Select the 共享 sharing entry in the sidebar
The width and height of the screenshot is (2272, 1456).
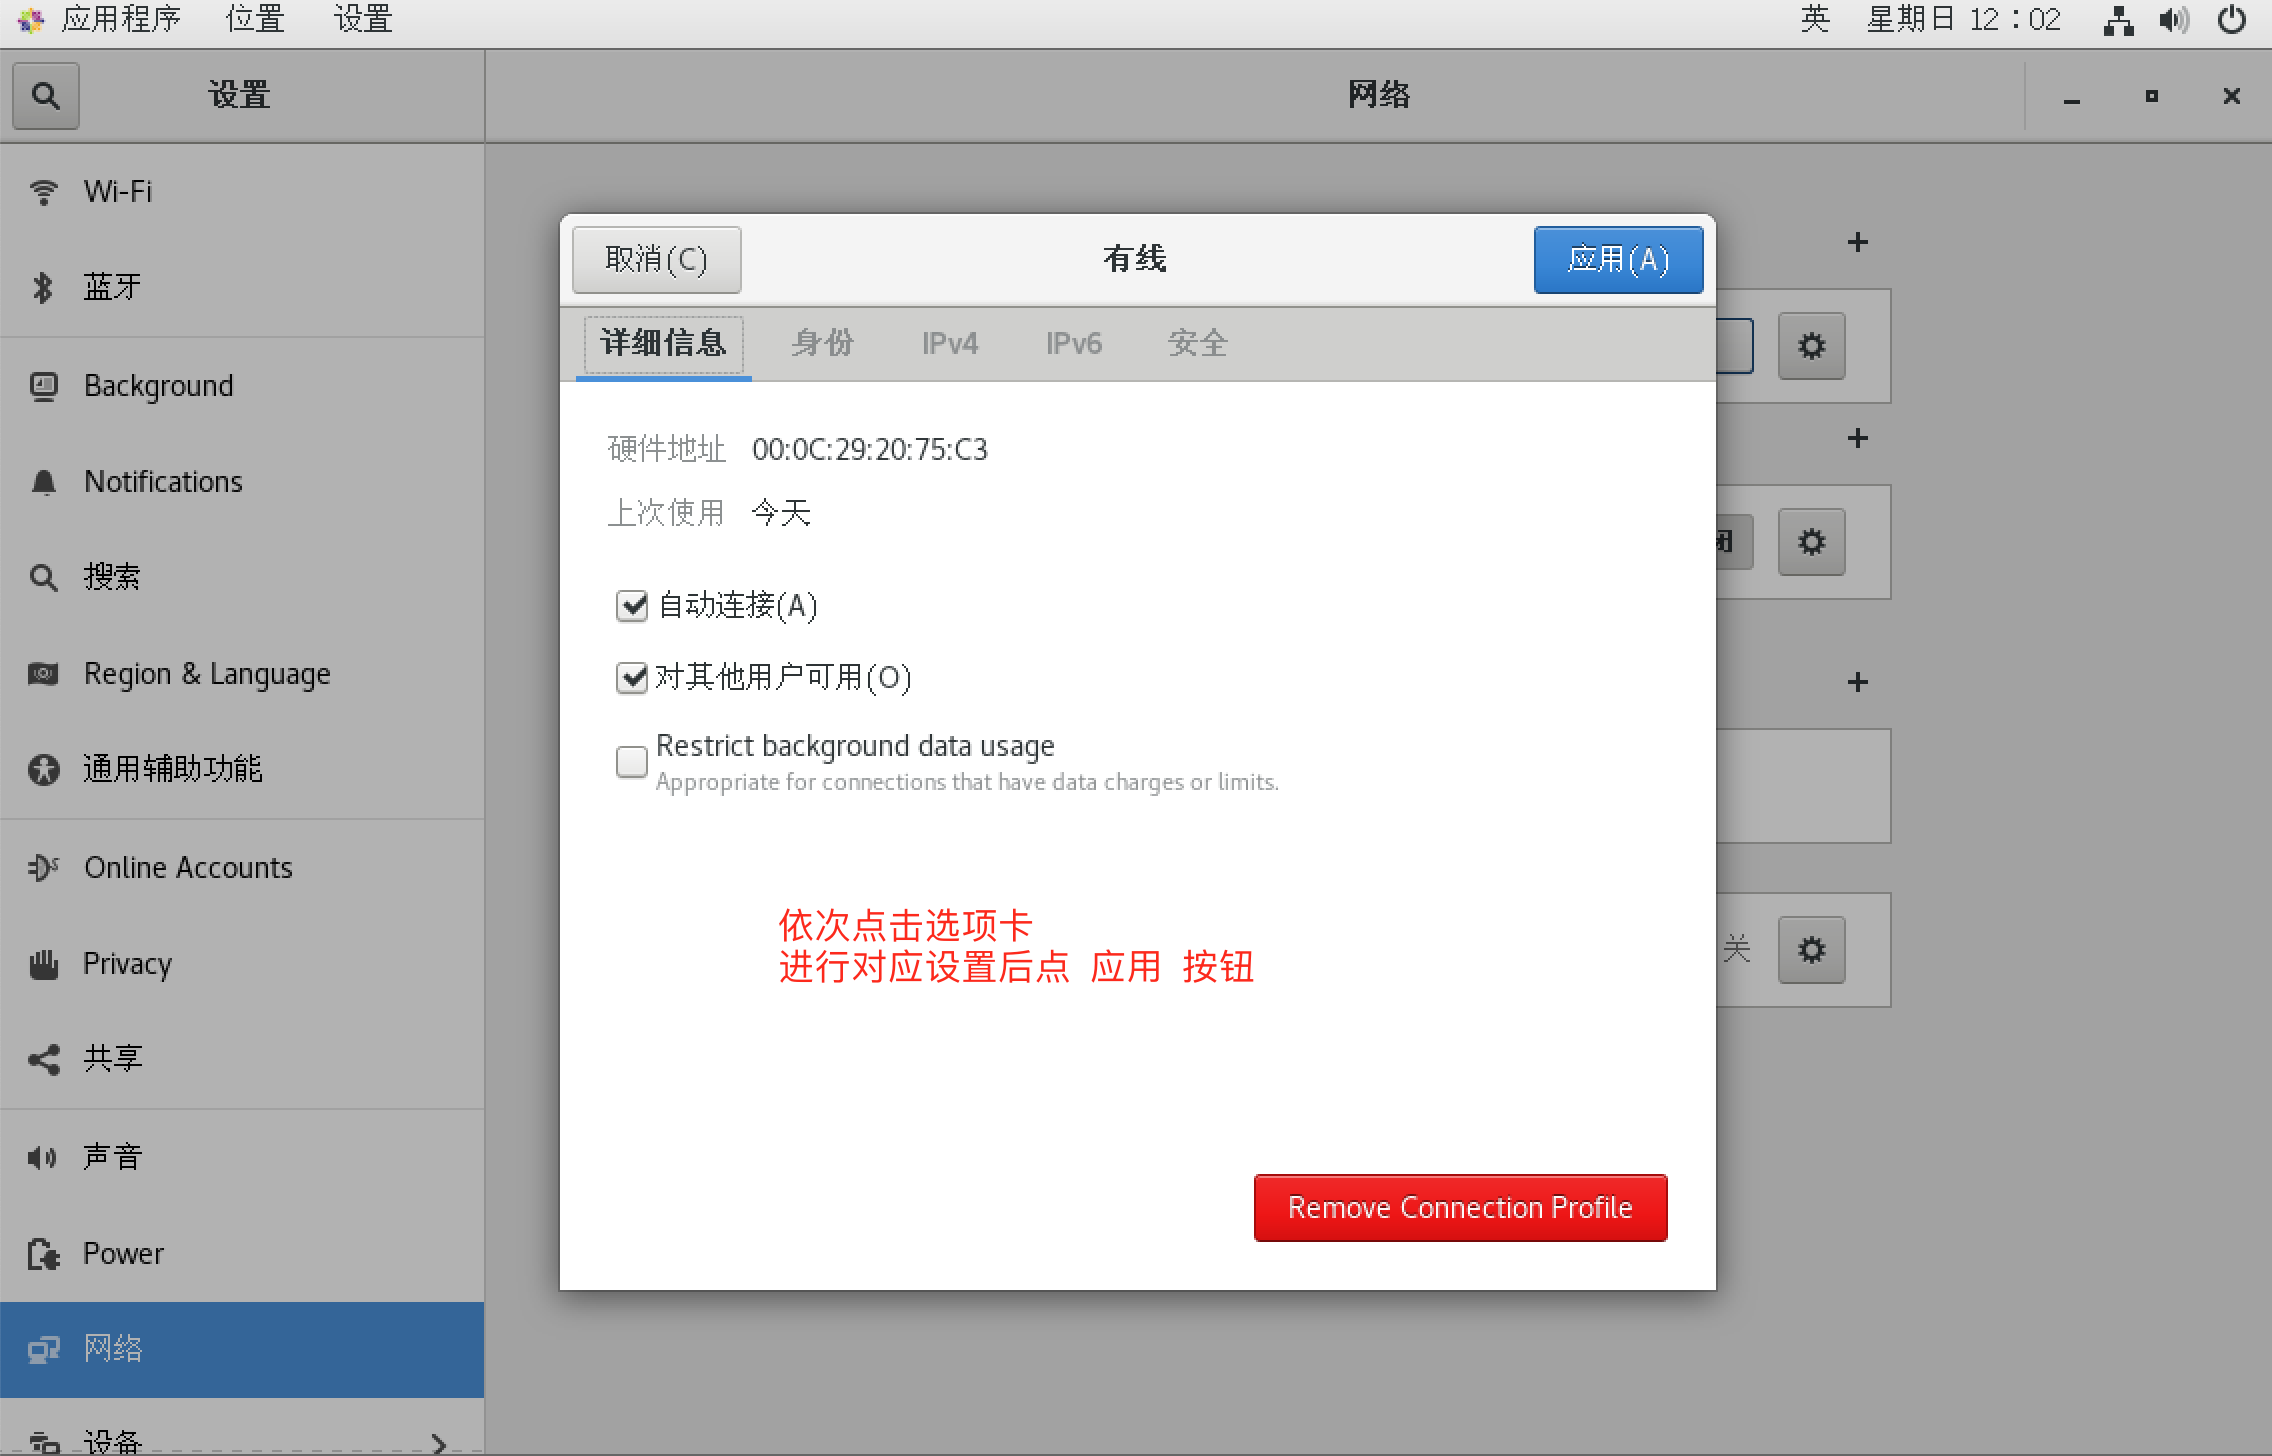[112, 1058]
